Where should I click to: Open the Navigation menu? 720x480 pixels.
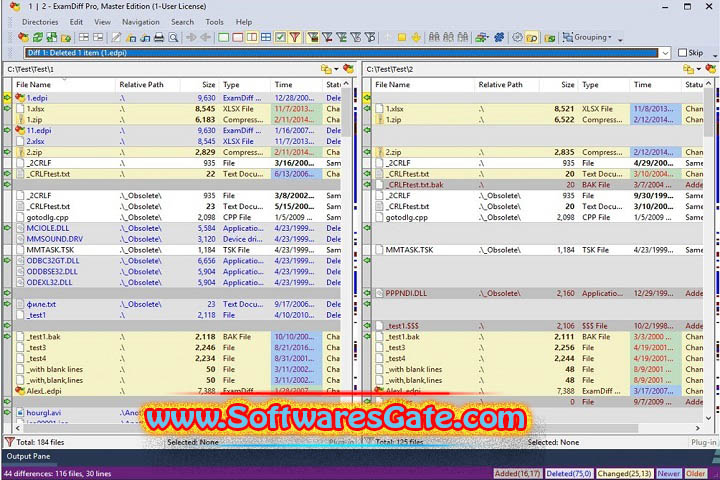141,22
